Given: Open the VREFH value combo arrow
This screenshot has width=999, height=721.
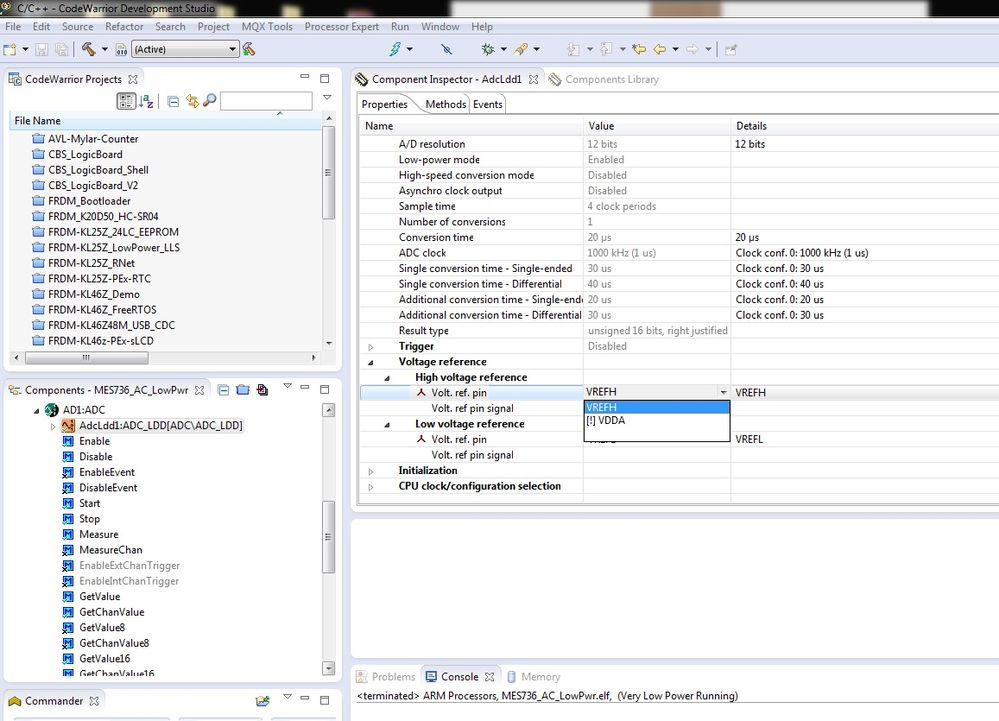Looking at the screenshot, I should pyautogui.click(x=723, y=392).
